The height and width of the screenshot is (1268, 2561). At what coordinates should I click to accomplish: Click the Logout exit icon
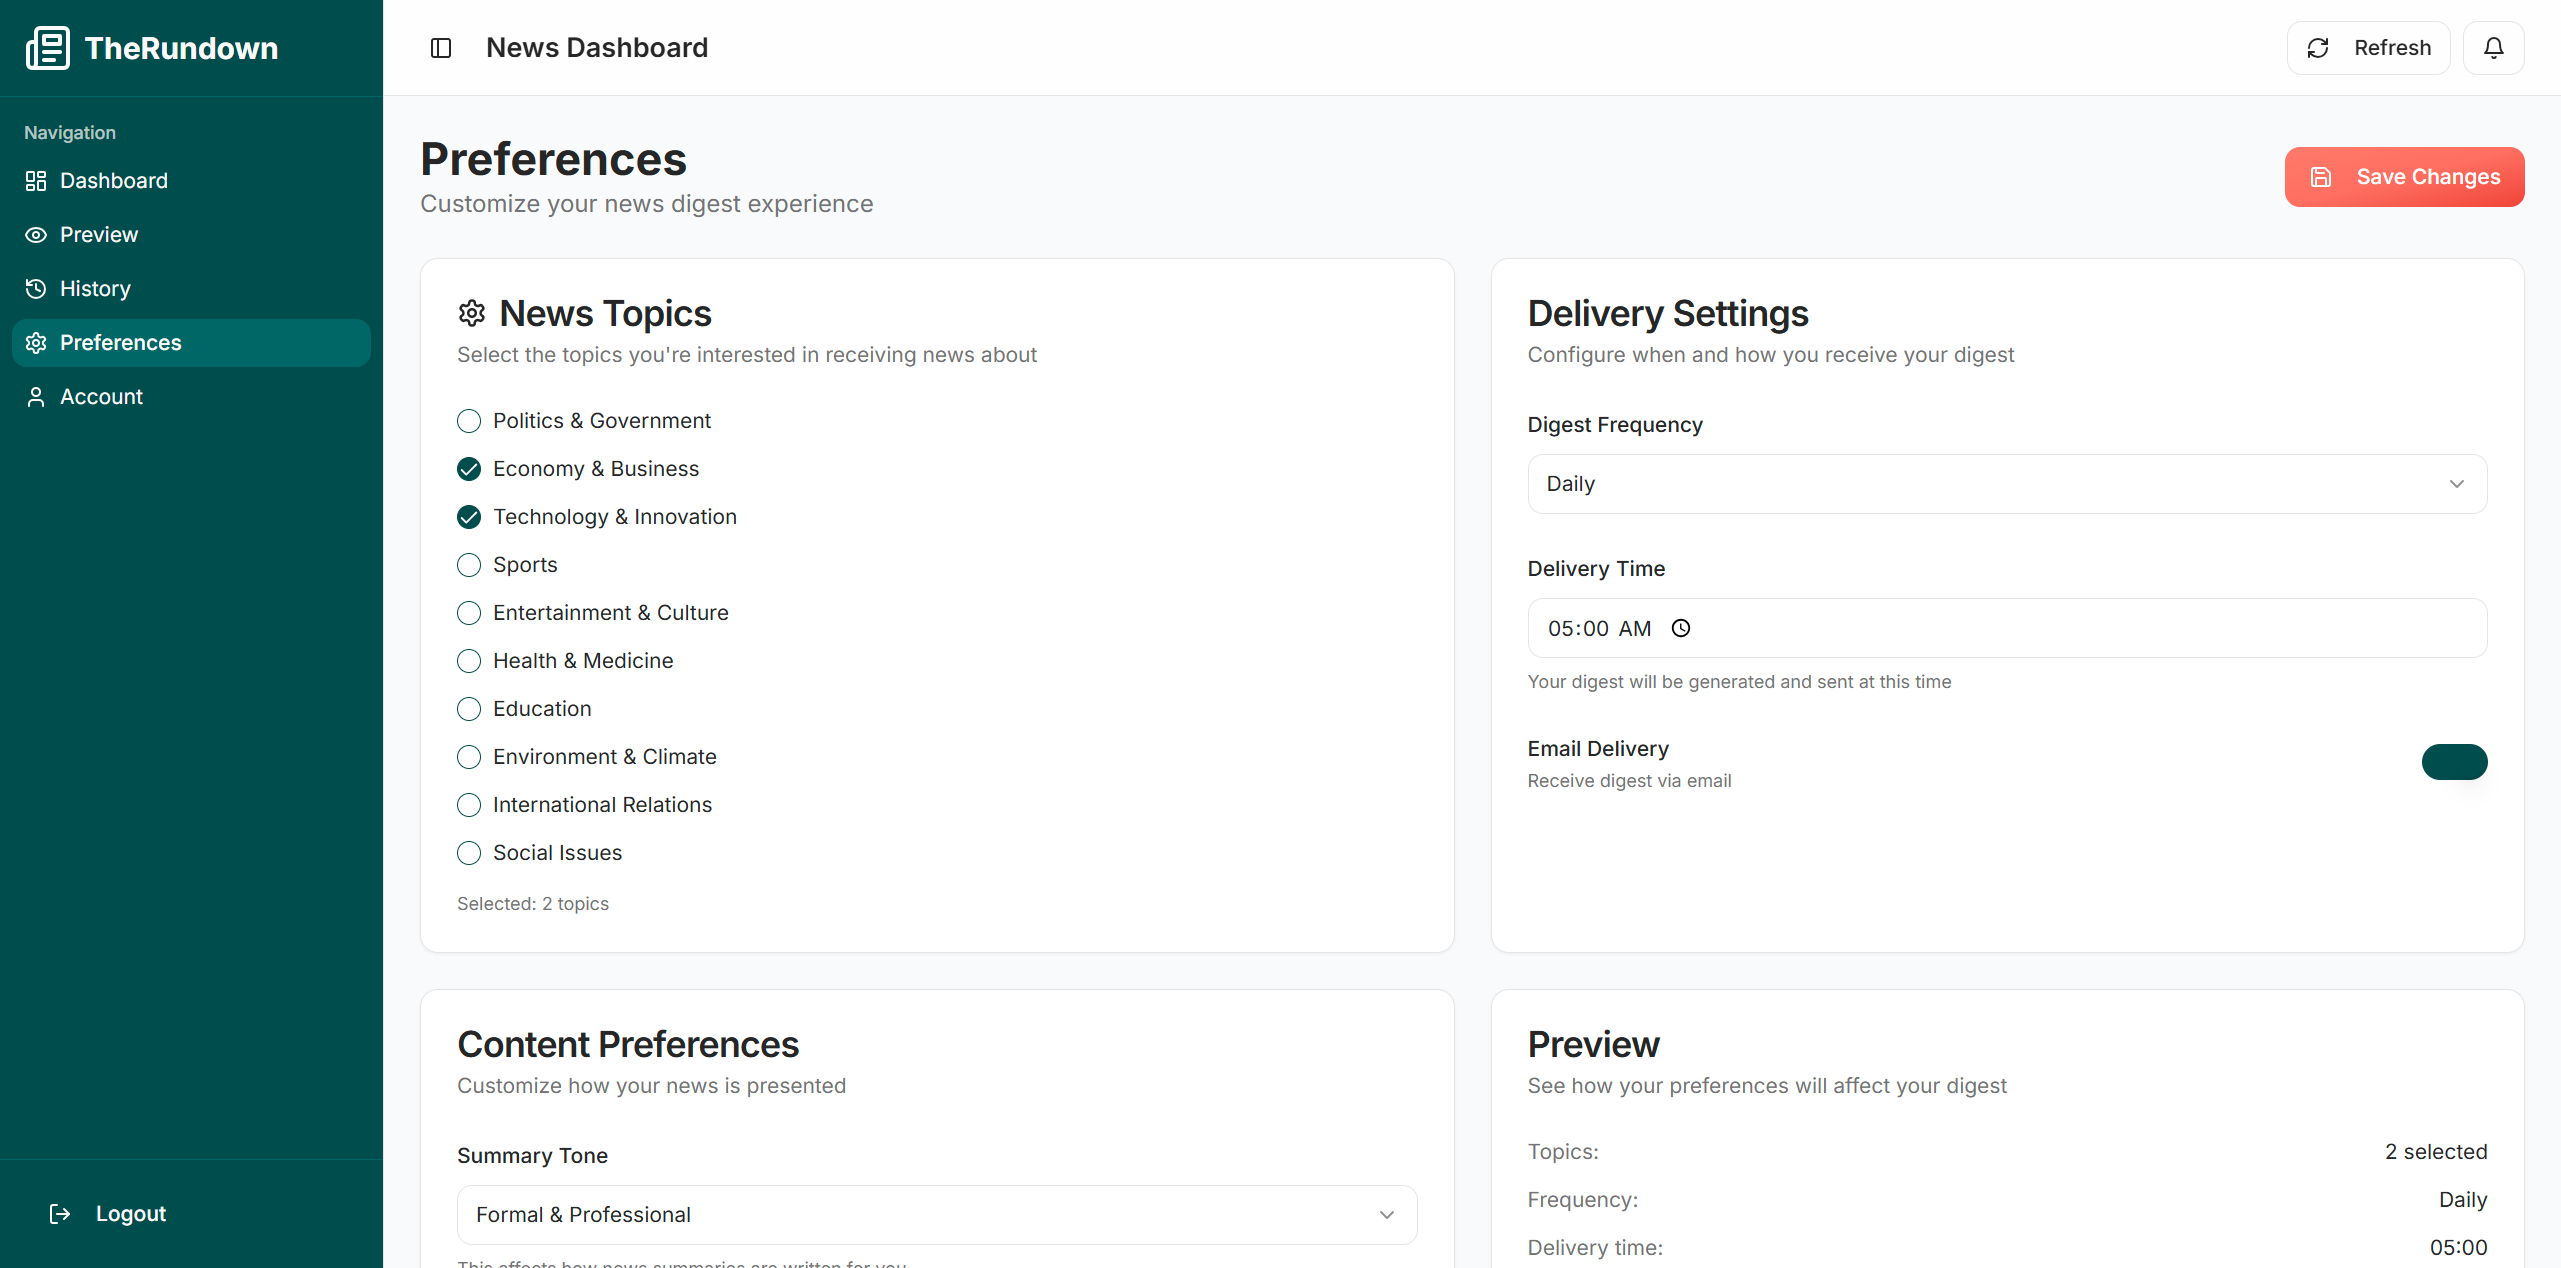60,1213
